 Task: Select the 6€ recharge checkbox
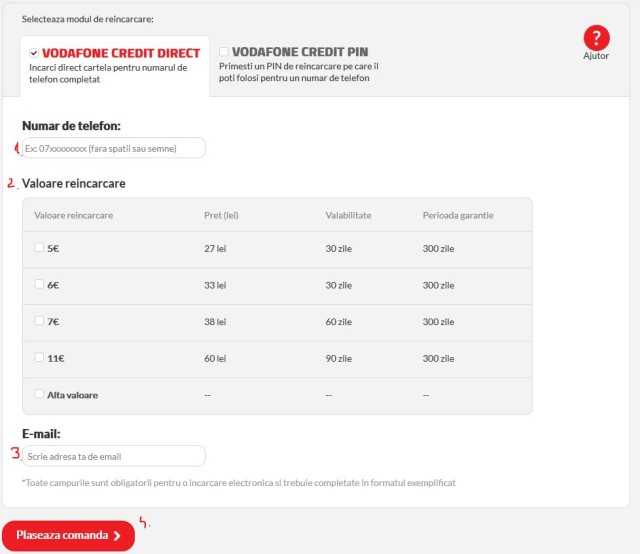(x=39, y=284)
